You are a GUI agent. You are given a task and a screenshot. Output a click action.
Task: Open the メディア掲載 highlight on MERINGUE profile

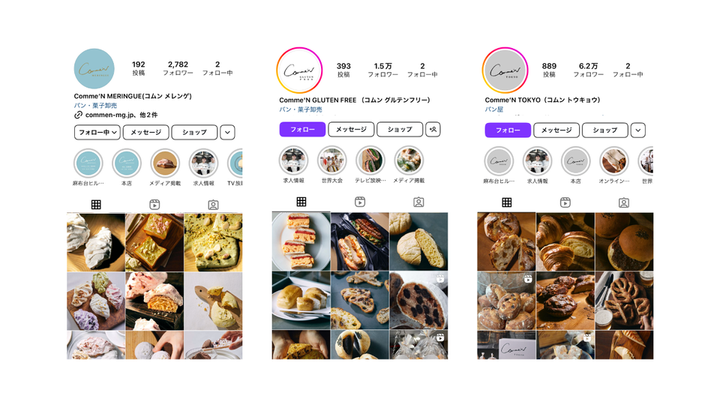pos(165,163)
